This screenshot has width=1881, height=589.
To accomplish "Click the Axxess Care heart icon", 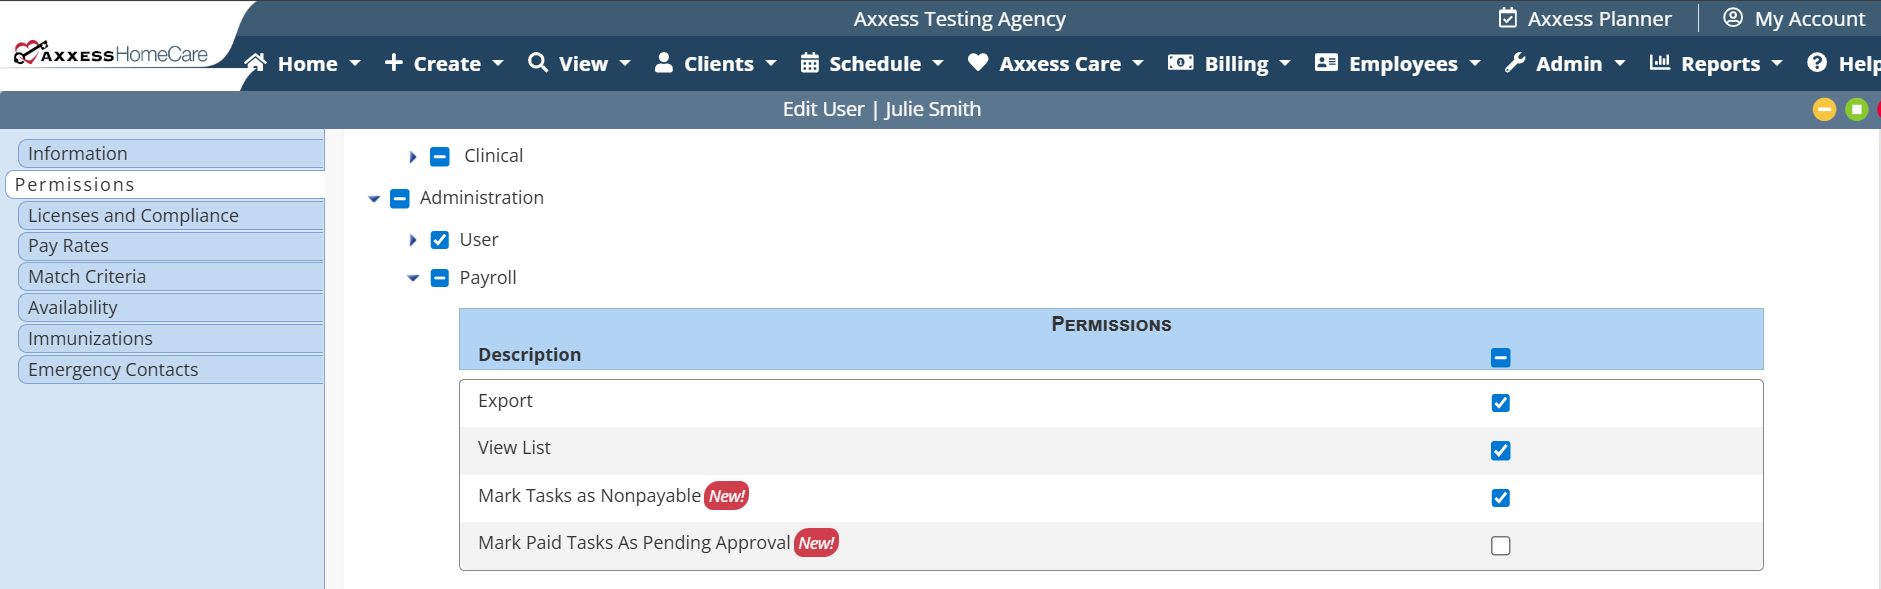I will click(x=978, y=63).
